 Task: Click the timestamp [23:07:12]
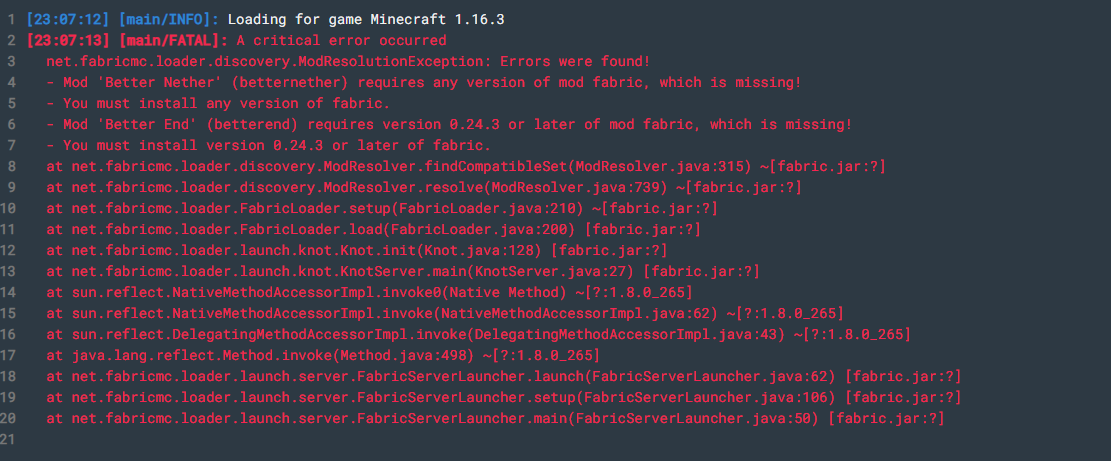click(68, 19)
